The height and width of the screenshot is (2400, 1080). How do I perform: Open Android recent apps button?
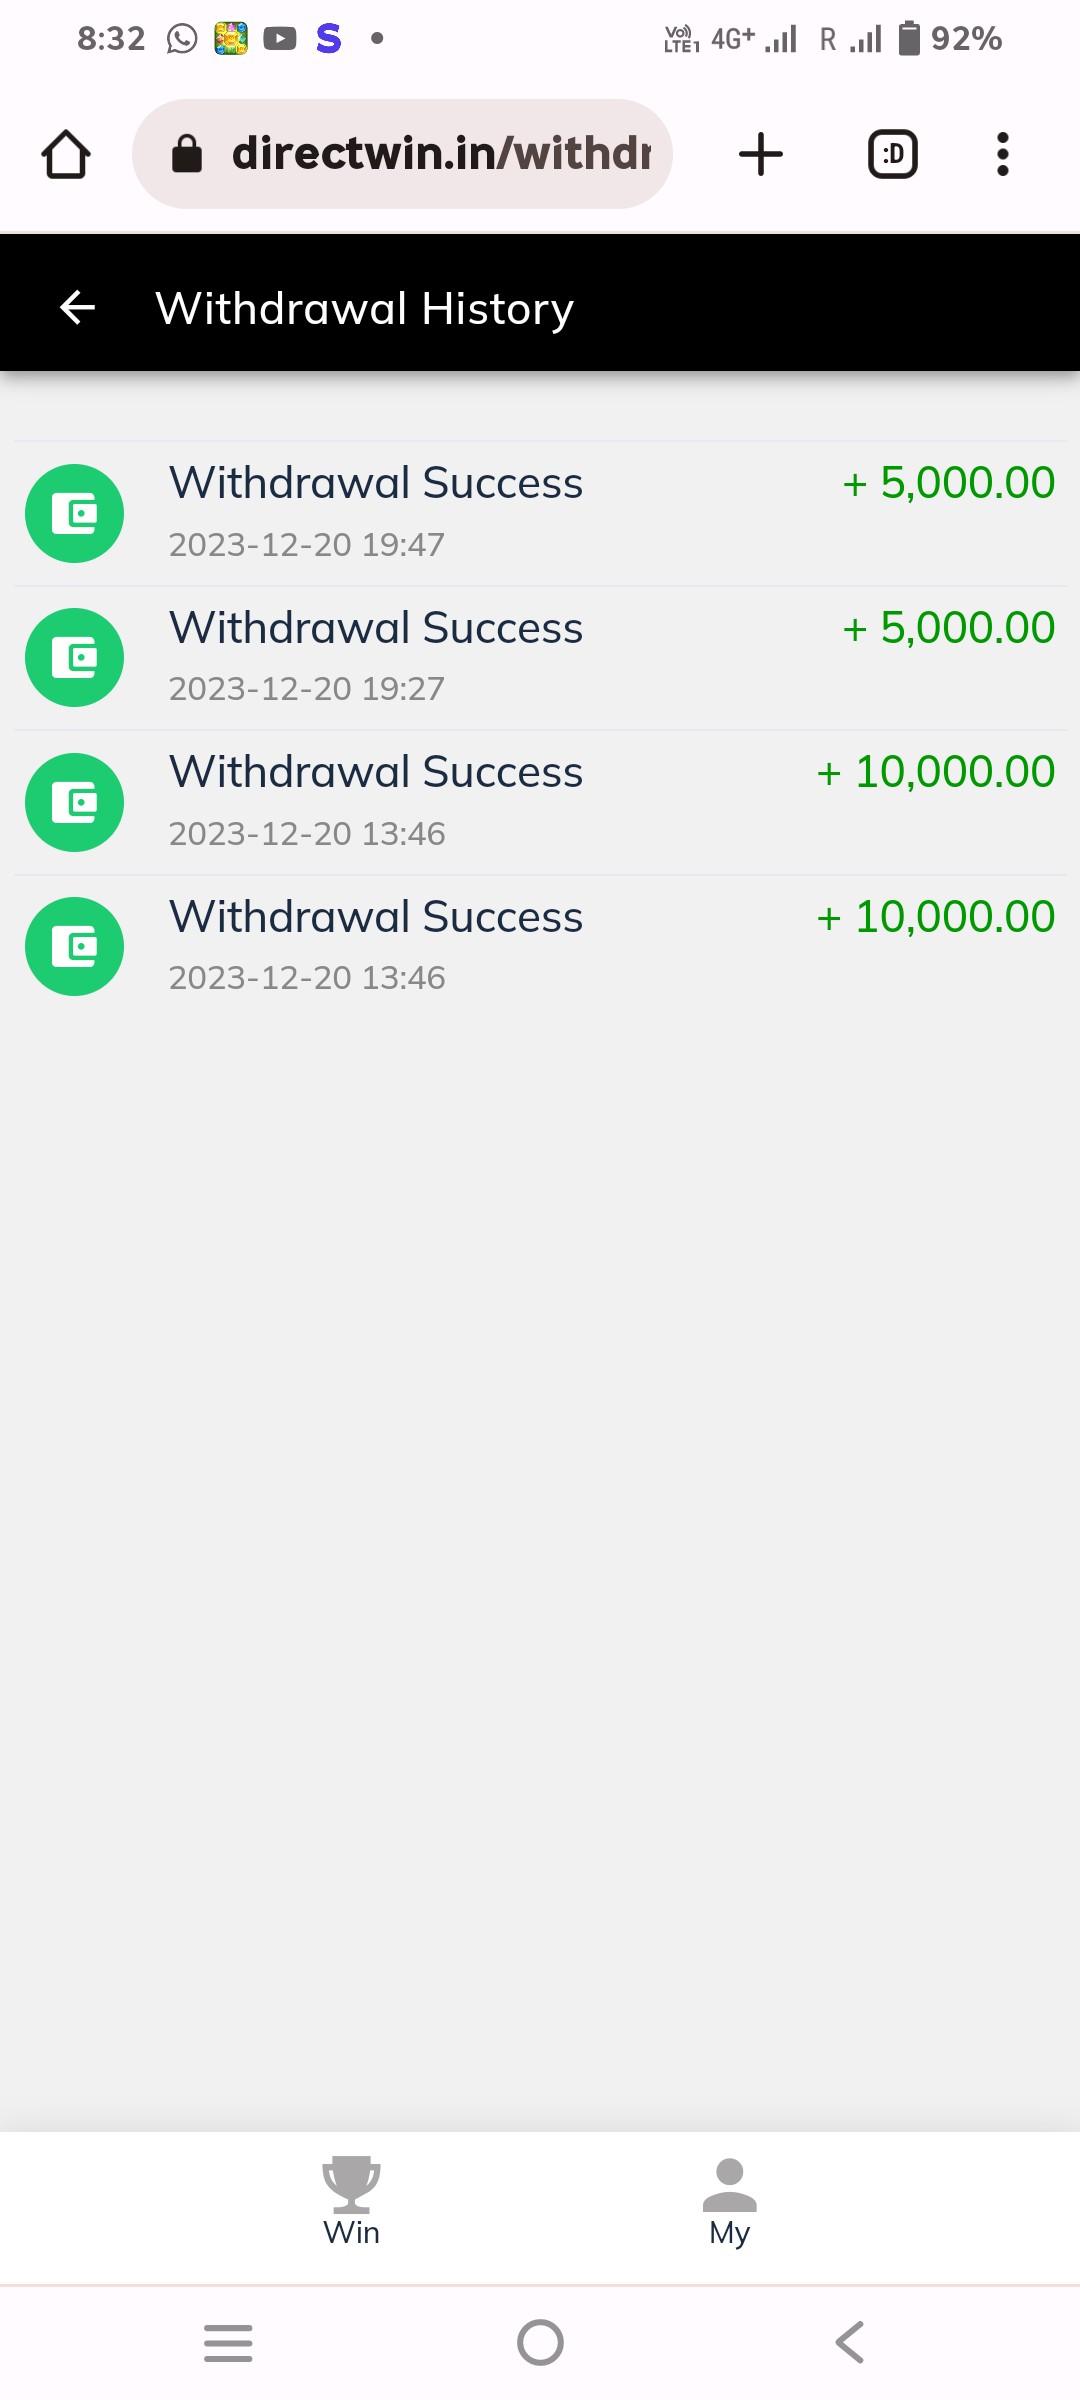(x=228, y=2342)
